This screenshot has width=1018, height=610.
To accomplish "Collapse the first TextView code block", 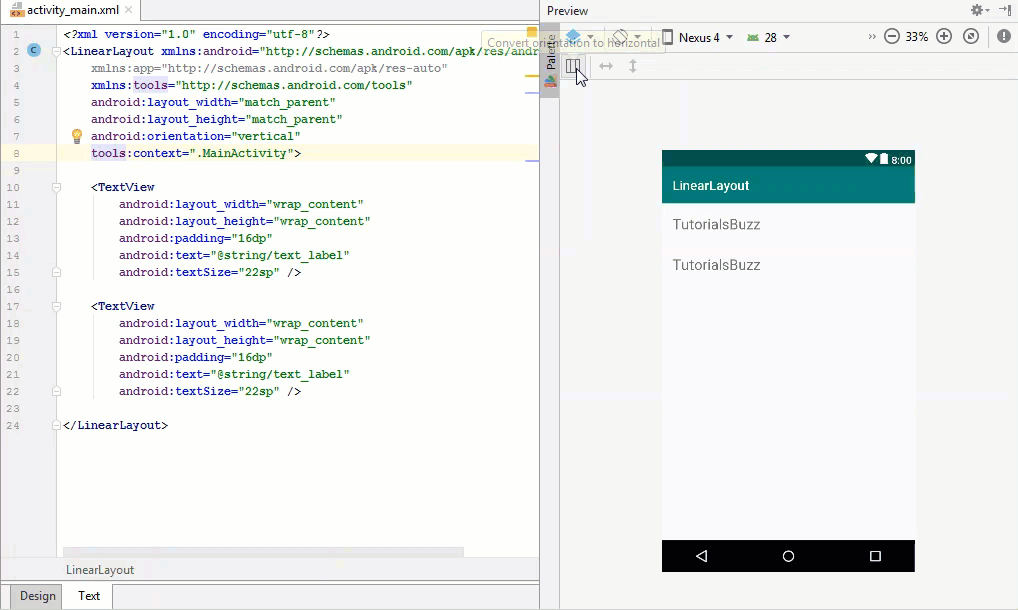I will (x=56, y=186).
